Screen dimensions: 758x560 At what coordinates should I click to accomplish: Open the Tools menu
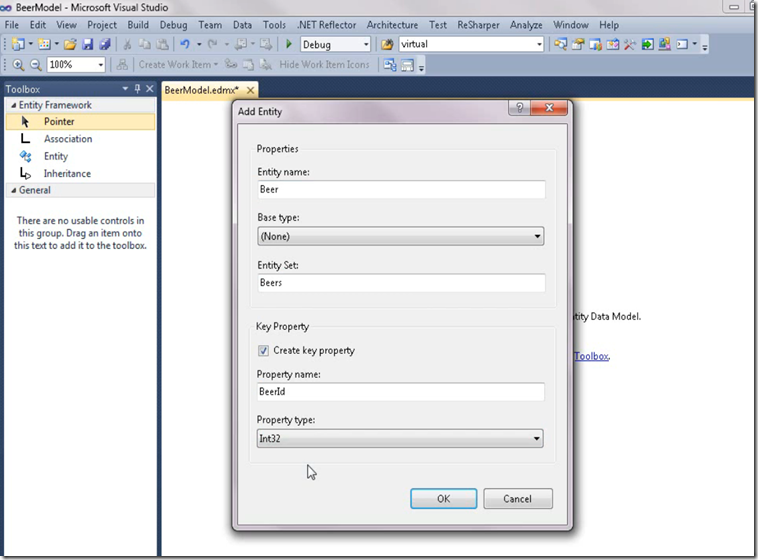pyautogui.click(x=274, y=25)
